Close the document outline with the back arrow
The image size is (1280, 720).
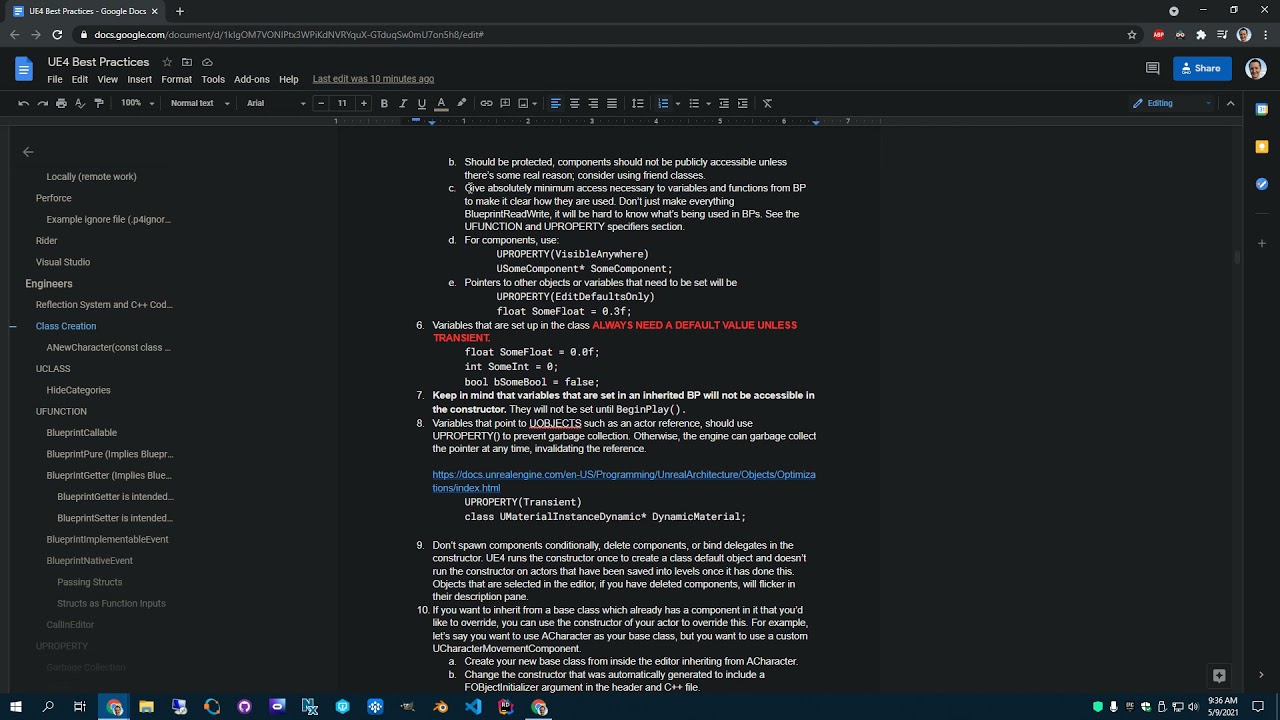pos(28,152)
